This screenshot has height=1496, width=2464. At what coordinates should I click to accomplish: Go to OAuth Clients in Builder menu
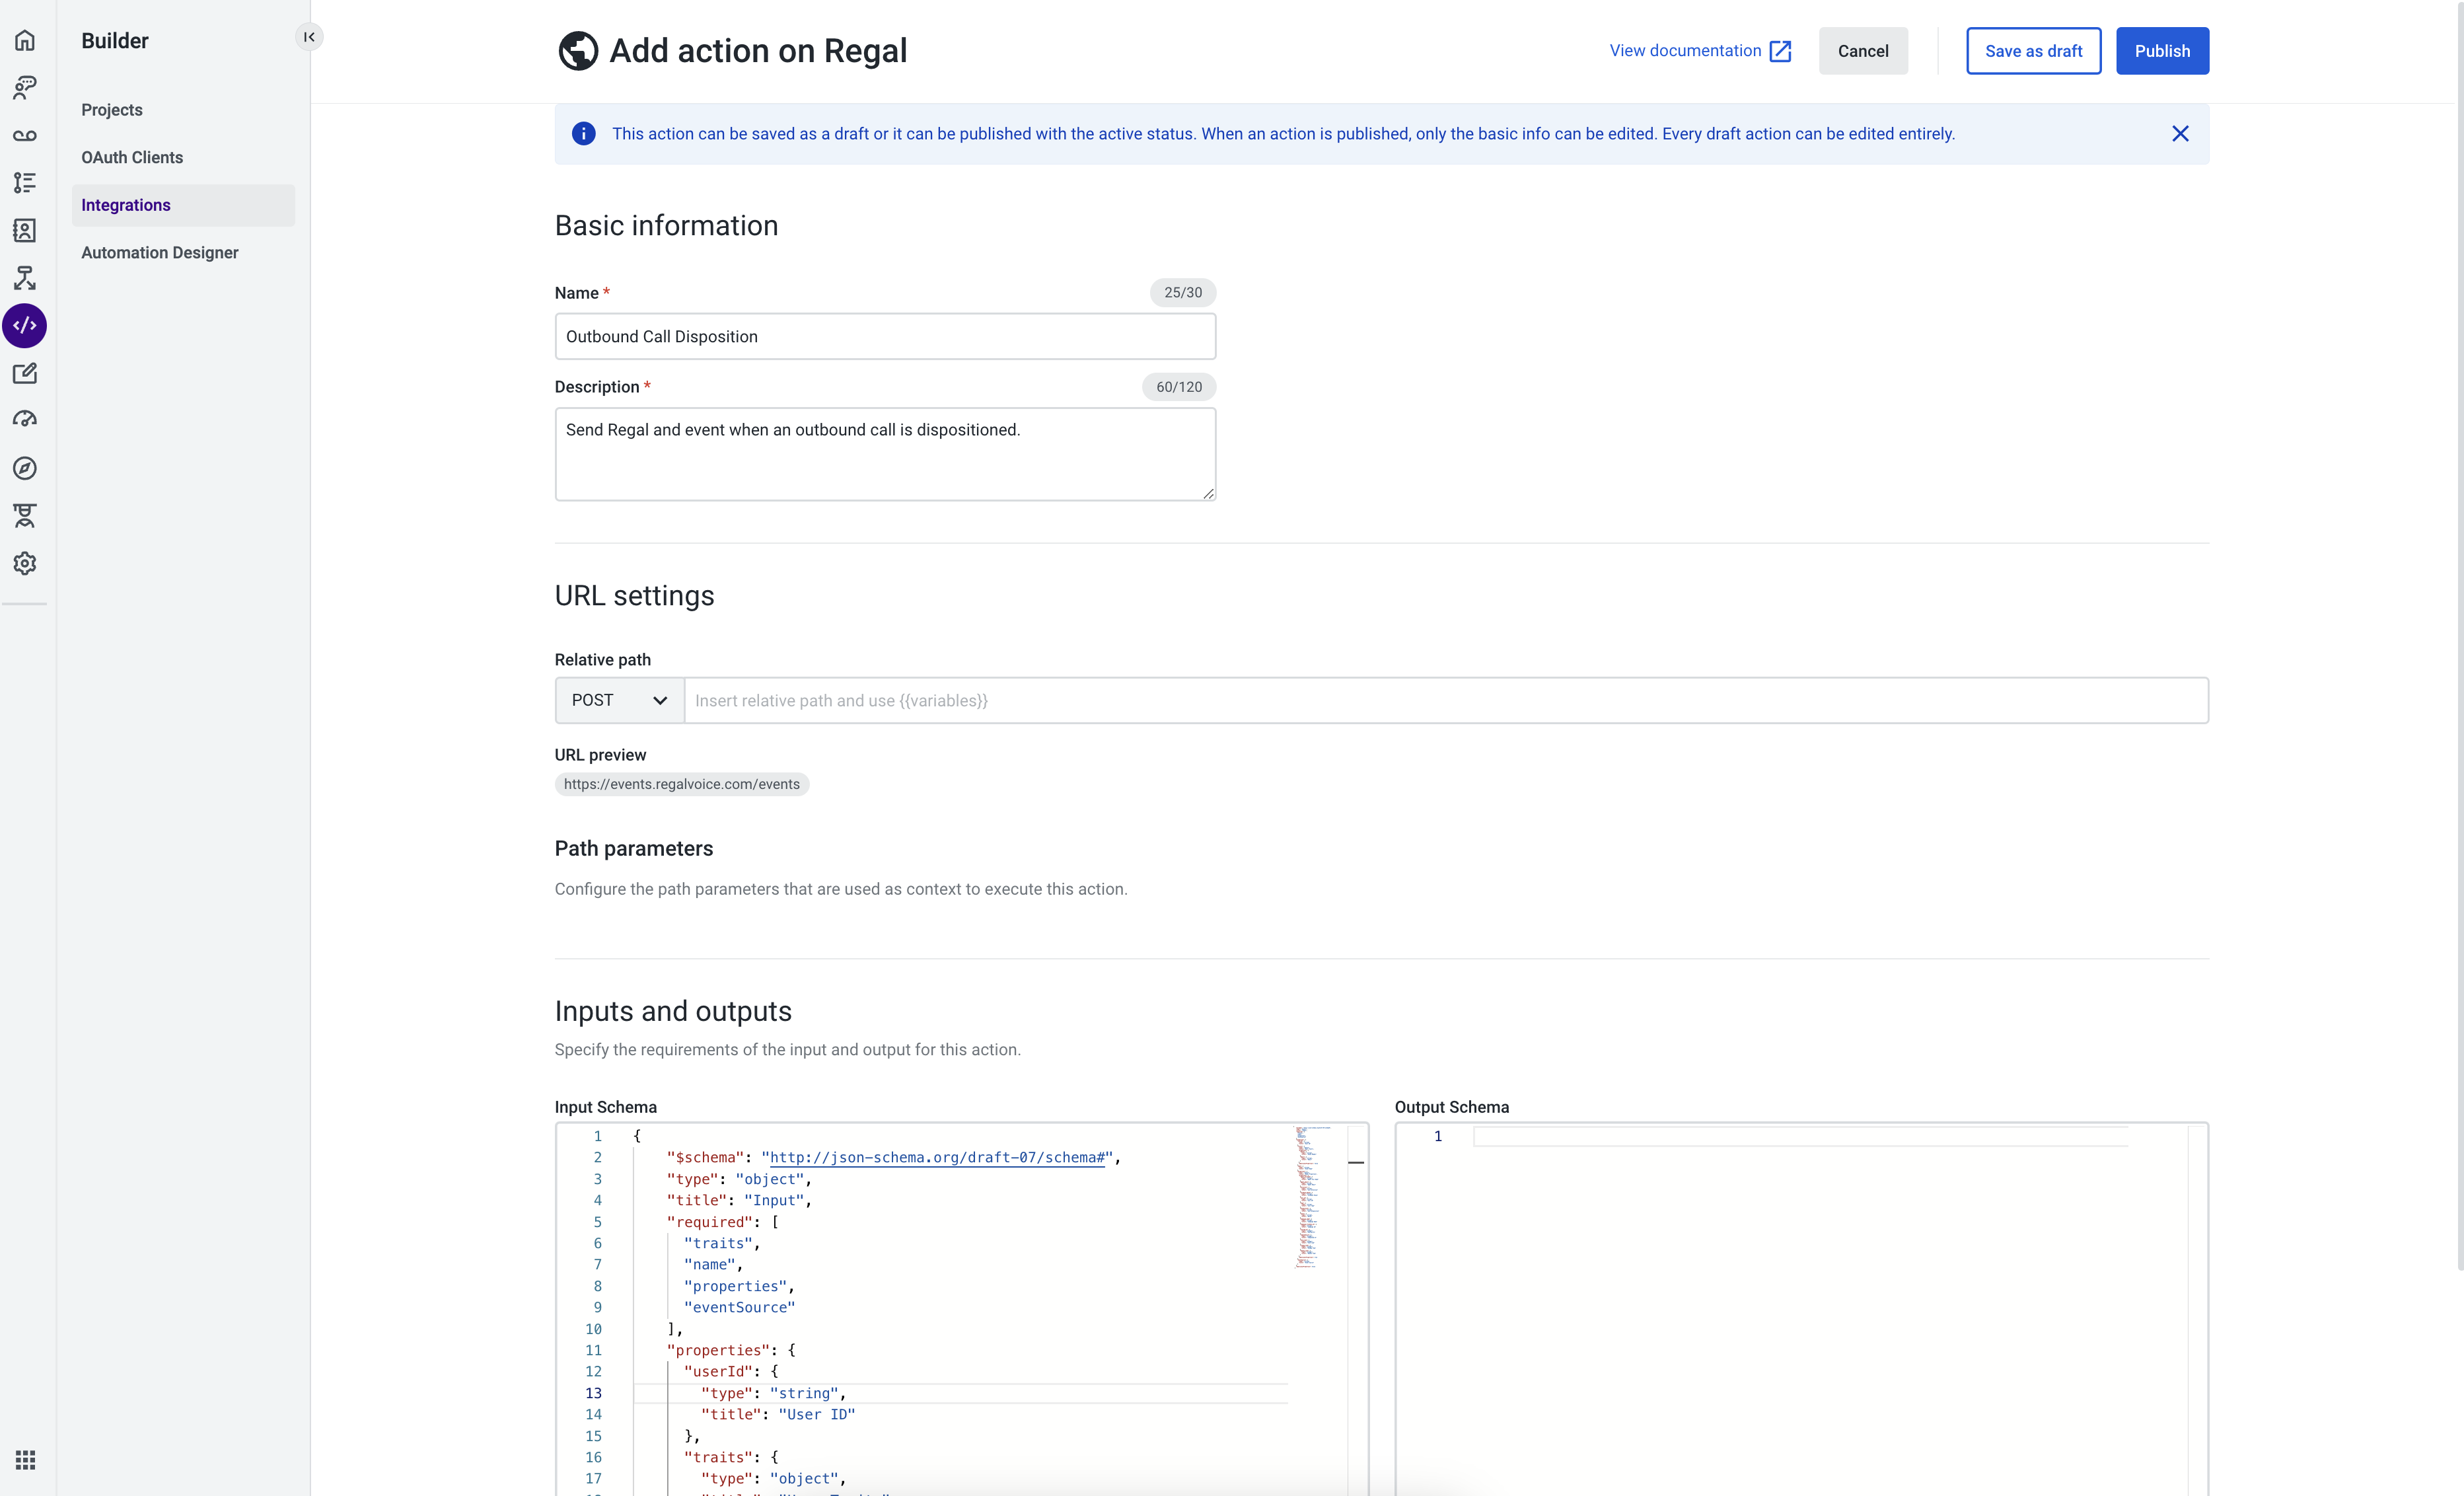coord(132,157)
